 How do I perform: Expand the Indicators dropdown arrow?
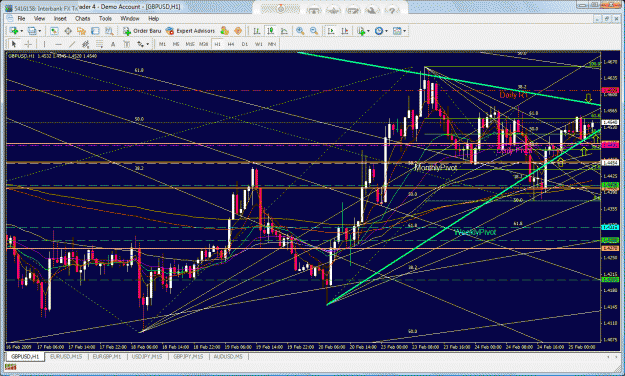point(368,31)
